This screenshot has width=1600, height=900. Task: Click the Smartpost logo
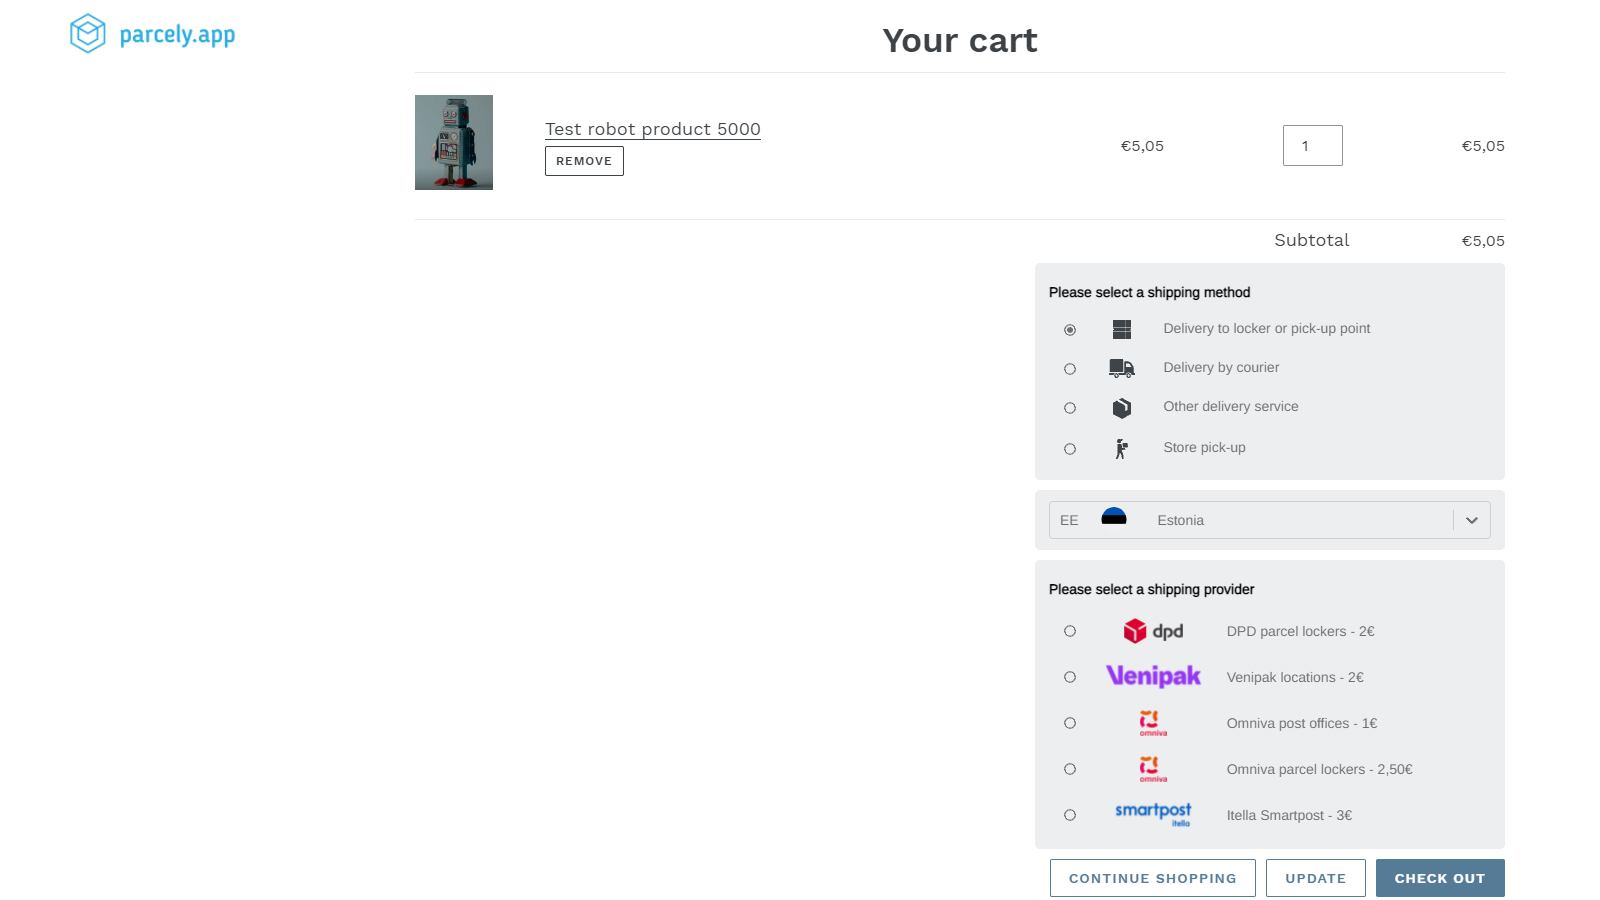1153,814
